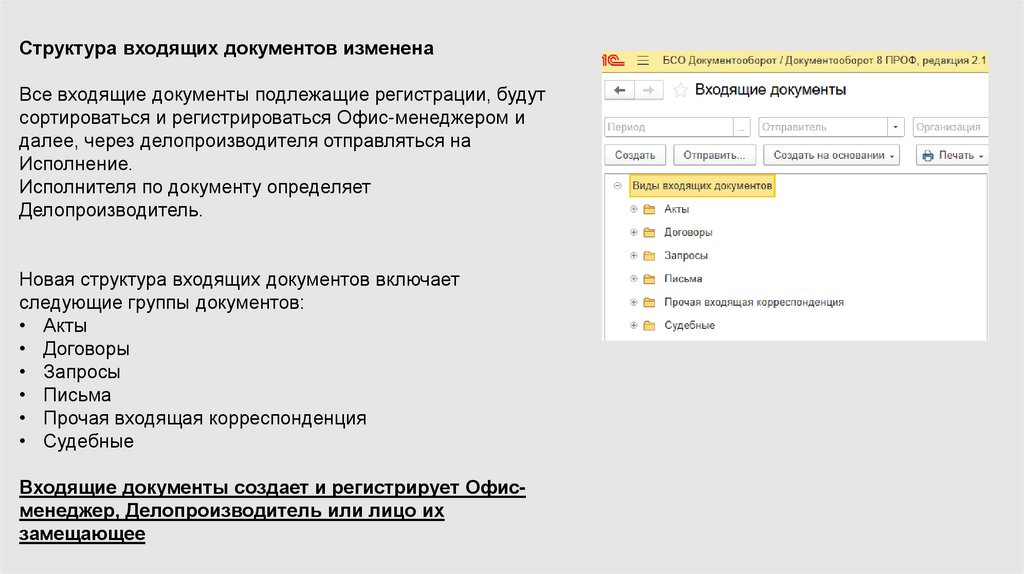1024x574 pixels.
Task: Open the Печать dropdown button
Action: [952, 155]
